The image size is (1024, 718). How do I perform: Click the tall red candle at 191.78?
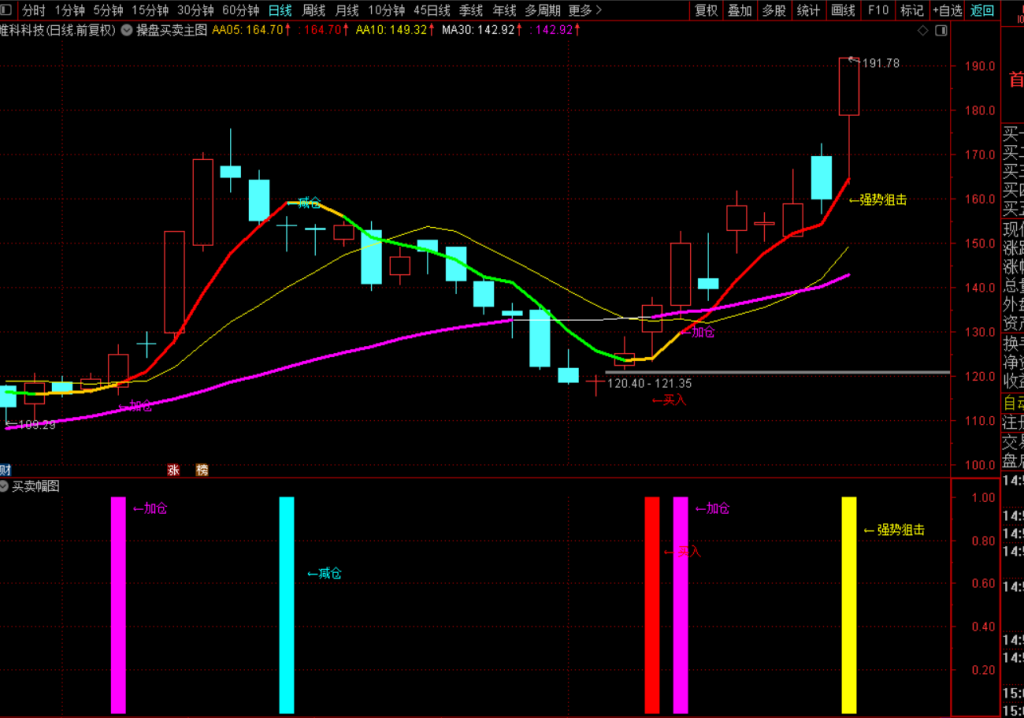(x=849, y=87)
